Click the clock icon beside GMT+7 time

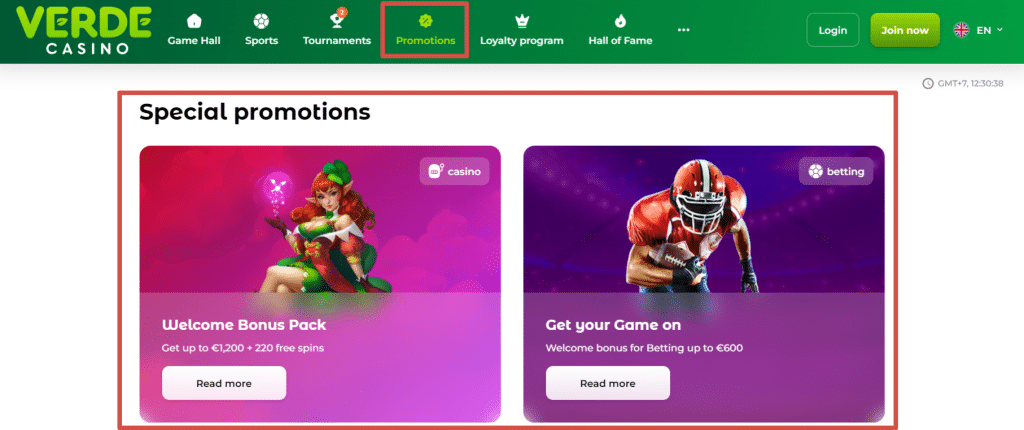click(x=927, y=84)
